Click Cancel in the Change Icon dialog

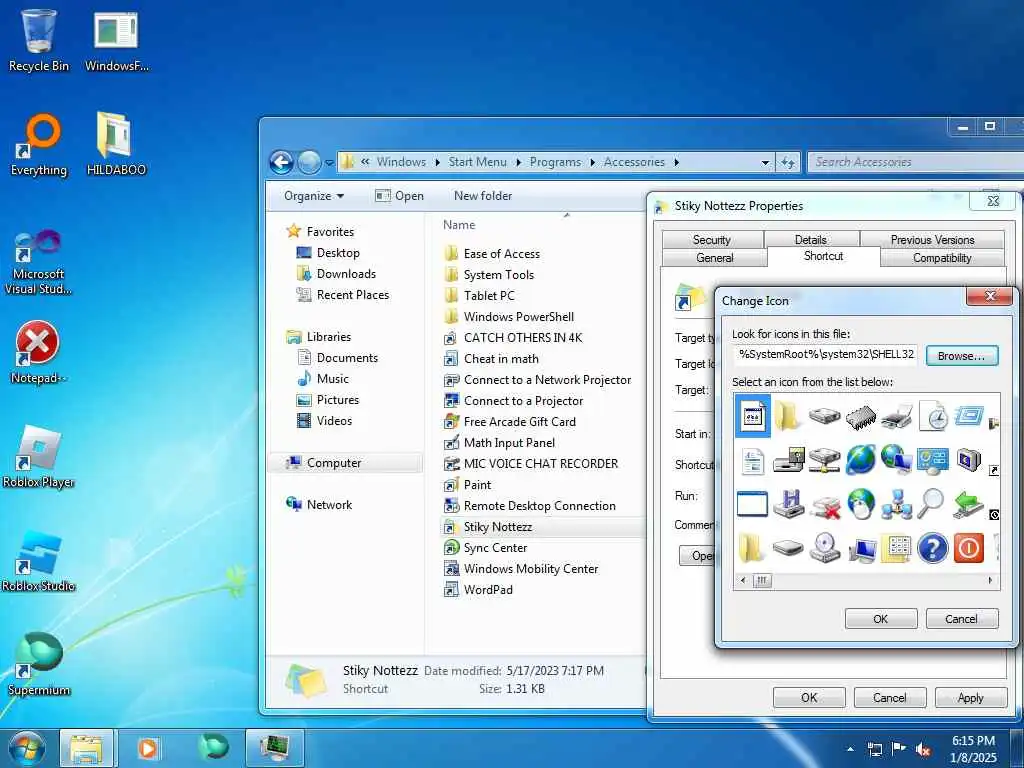tap(961, 618)
